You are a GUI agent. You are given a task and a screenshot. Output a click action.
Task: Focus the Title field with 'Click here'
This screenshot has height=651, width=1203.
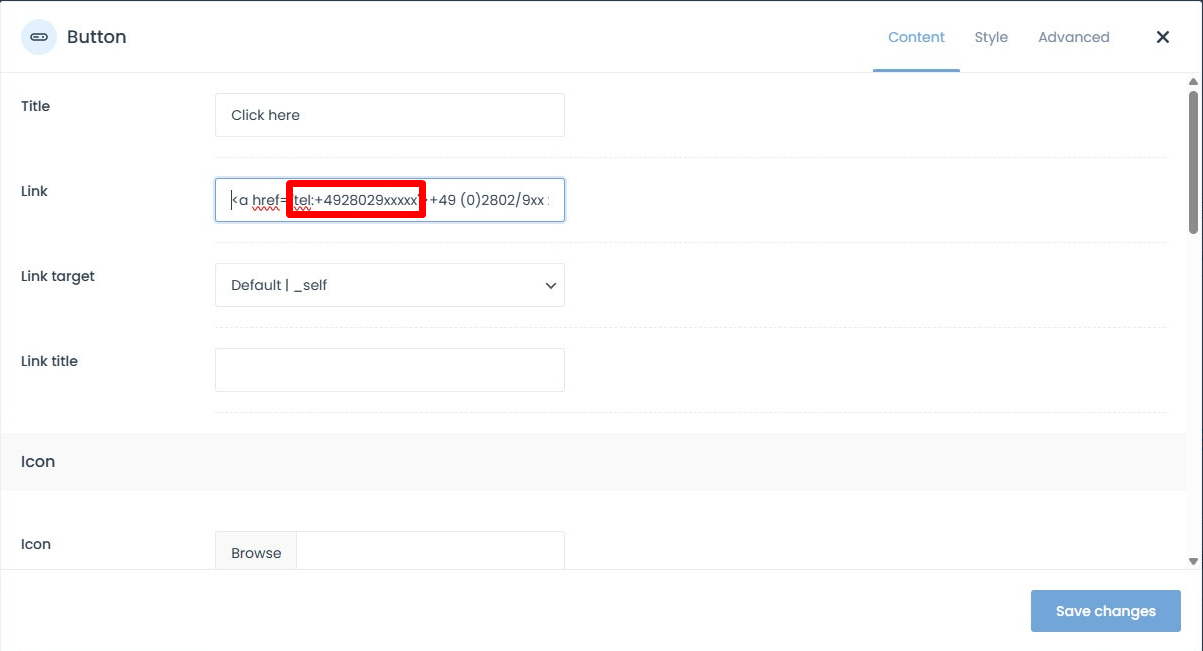(389, 115)
